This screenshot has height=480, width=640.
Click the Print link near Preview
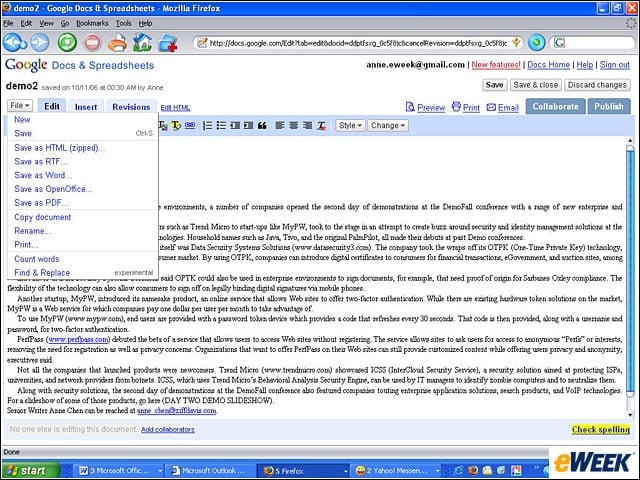click(x=466, y=107)
